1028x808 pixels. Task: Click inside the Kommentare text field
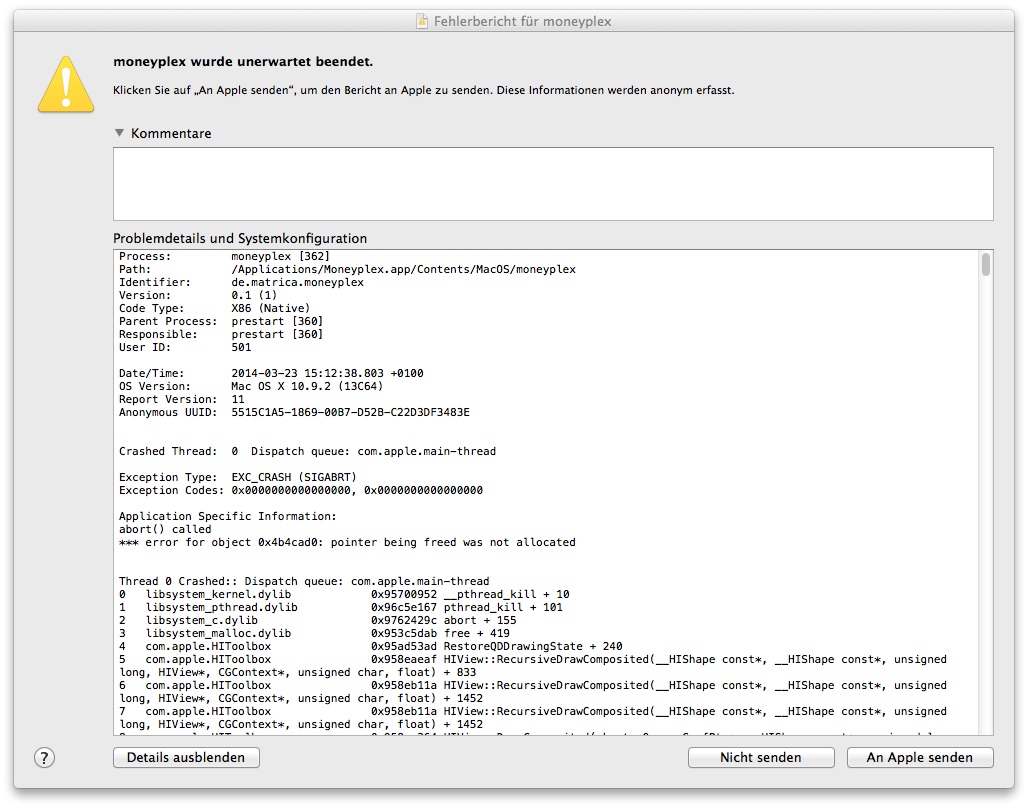(x=553, y=184)
